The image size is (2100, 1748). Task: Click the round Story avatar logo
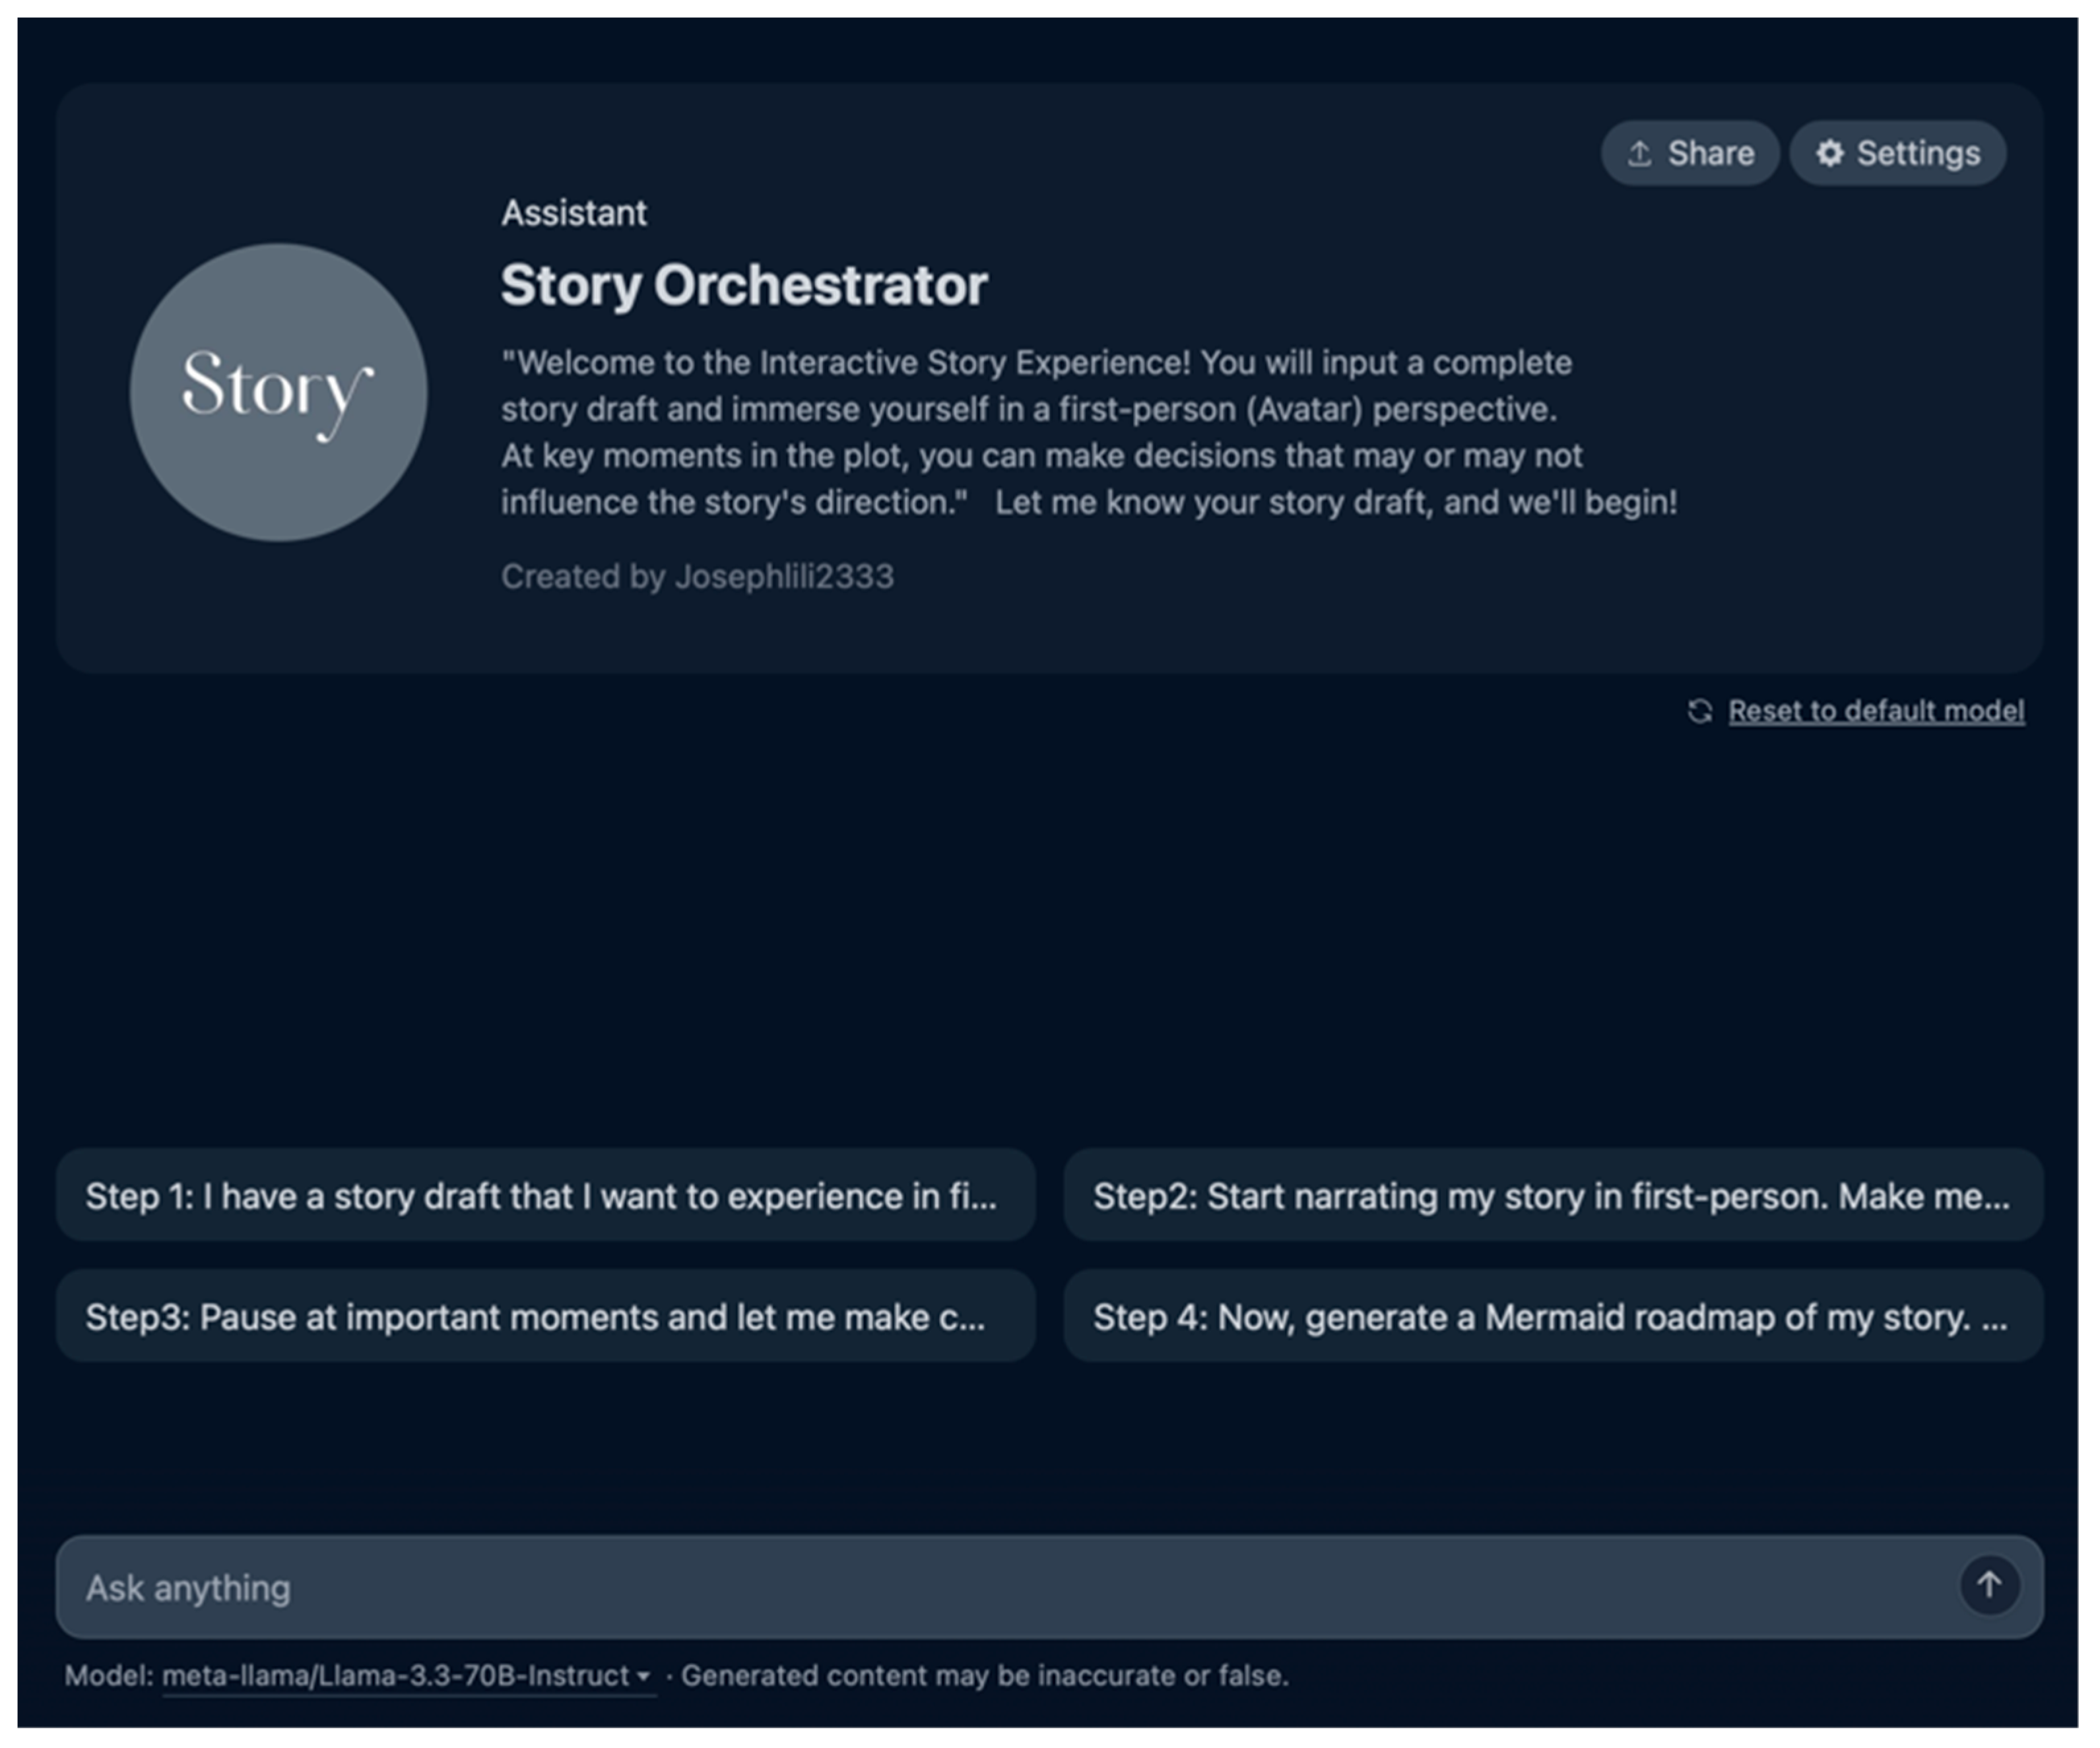[279, 391]
